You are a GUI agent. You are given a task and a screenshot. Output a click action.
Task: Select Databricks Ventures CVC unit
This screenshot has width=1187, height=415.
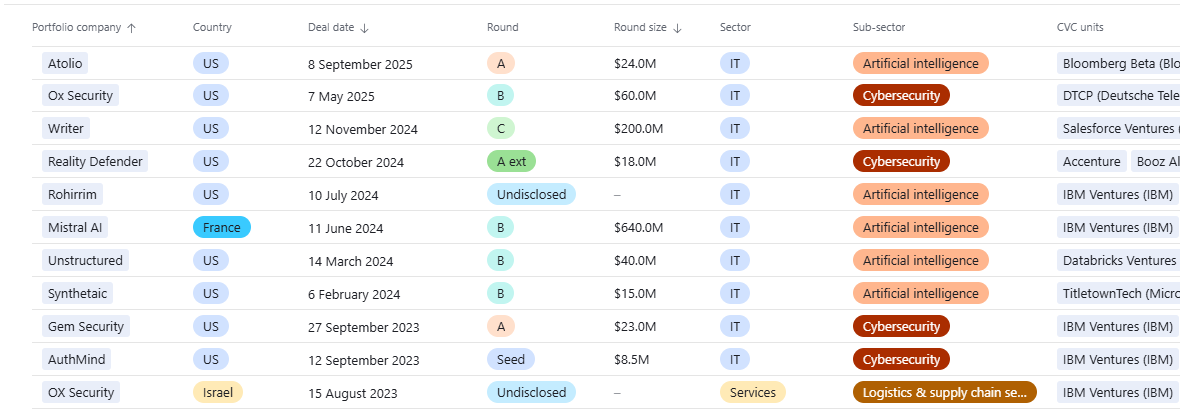tap(1119, 261)
